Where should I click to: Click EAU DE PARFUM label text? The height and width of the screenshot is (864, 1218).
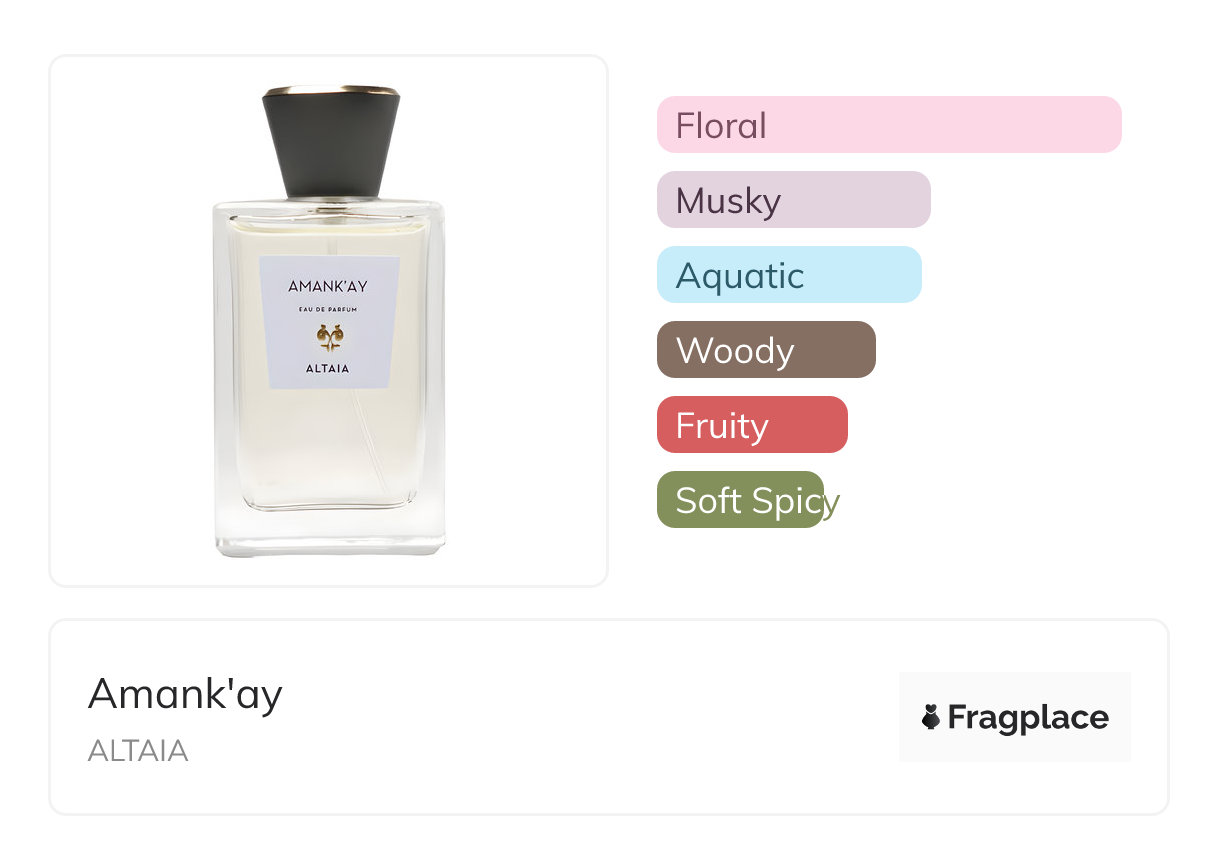[x=329, y=311]
